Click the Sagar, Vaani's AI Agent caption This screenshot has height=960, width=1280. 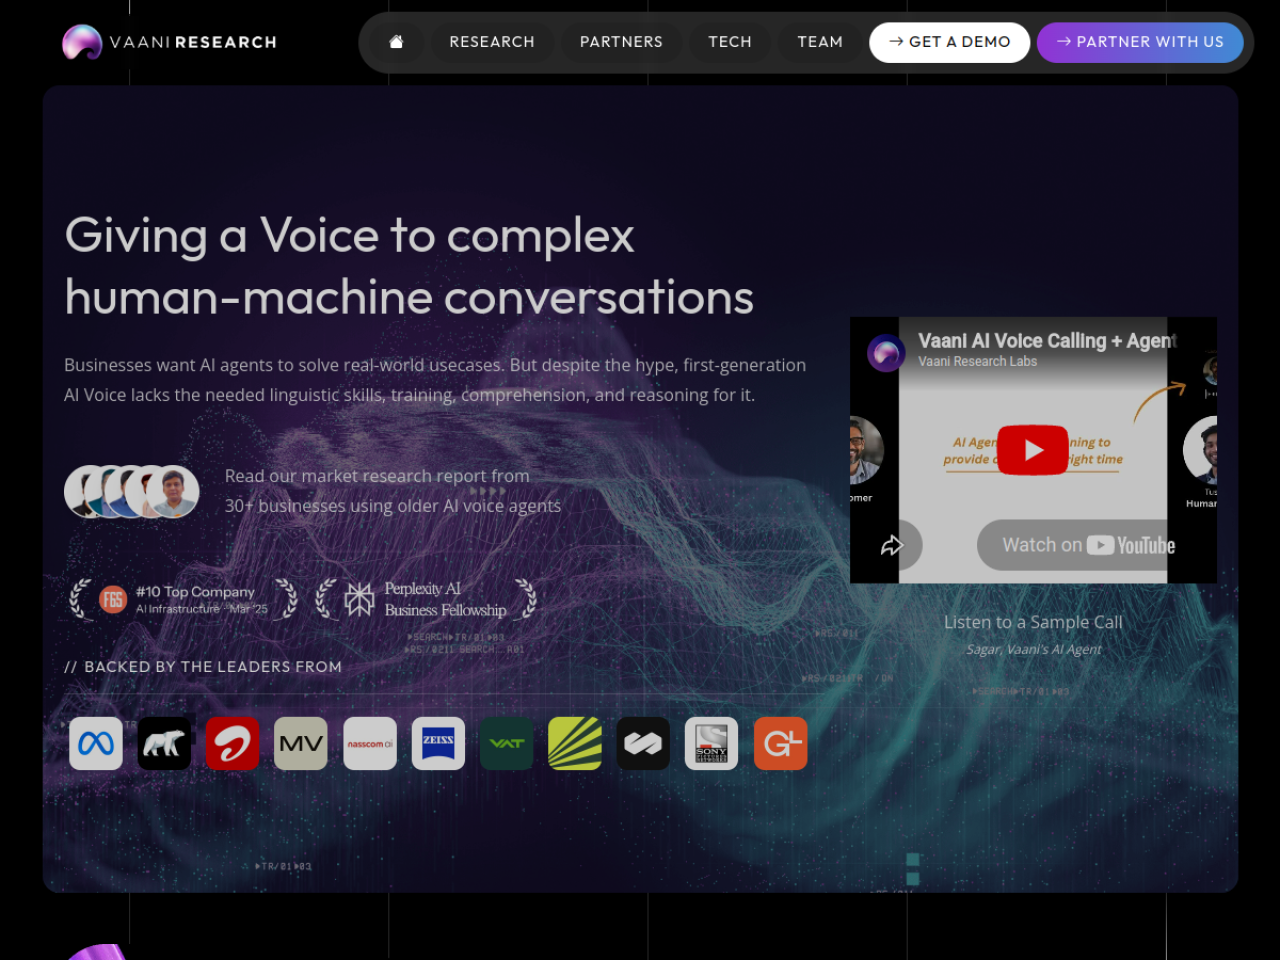coord(1033,649)
